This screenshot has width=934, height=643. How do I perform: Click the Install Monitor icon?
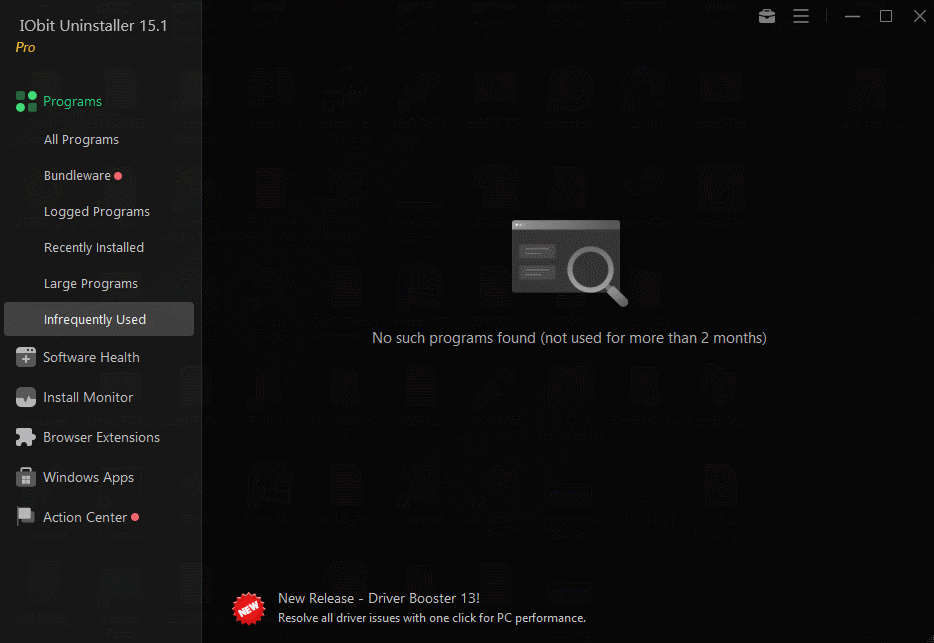tap(26, 397)
